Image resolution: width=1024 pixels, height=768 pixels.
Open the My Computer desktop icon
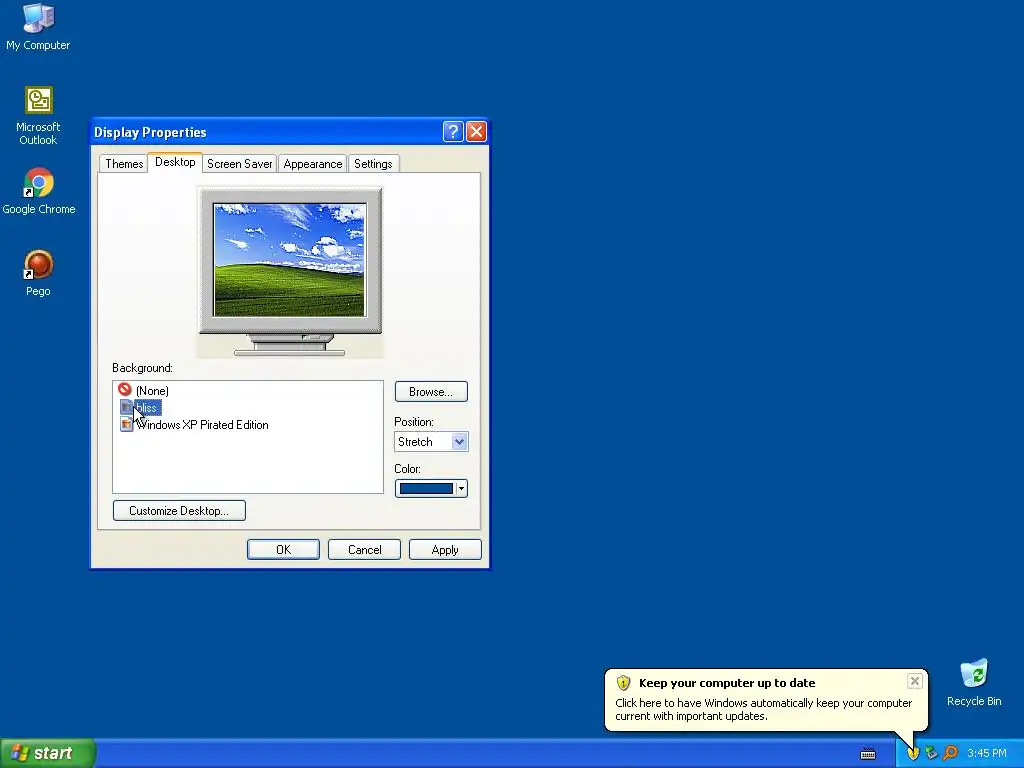click(x=38, y=26)
